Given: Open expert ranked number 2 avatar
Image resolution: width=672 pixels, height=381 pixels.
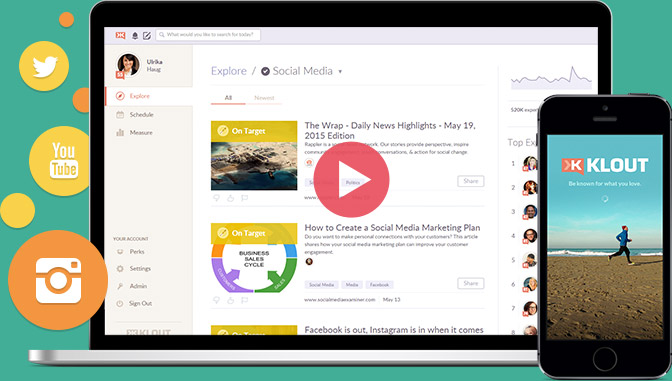Looking at the screenshot, I should pyautogui.click(x=530, y=187).
